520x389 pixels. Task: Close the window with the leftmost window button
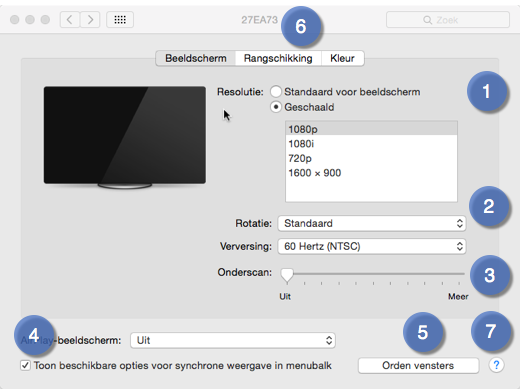click(14, 20)
